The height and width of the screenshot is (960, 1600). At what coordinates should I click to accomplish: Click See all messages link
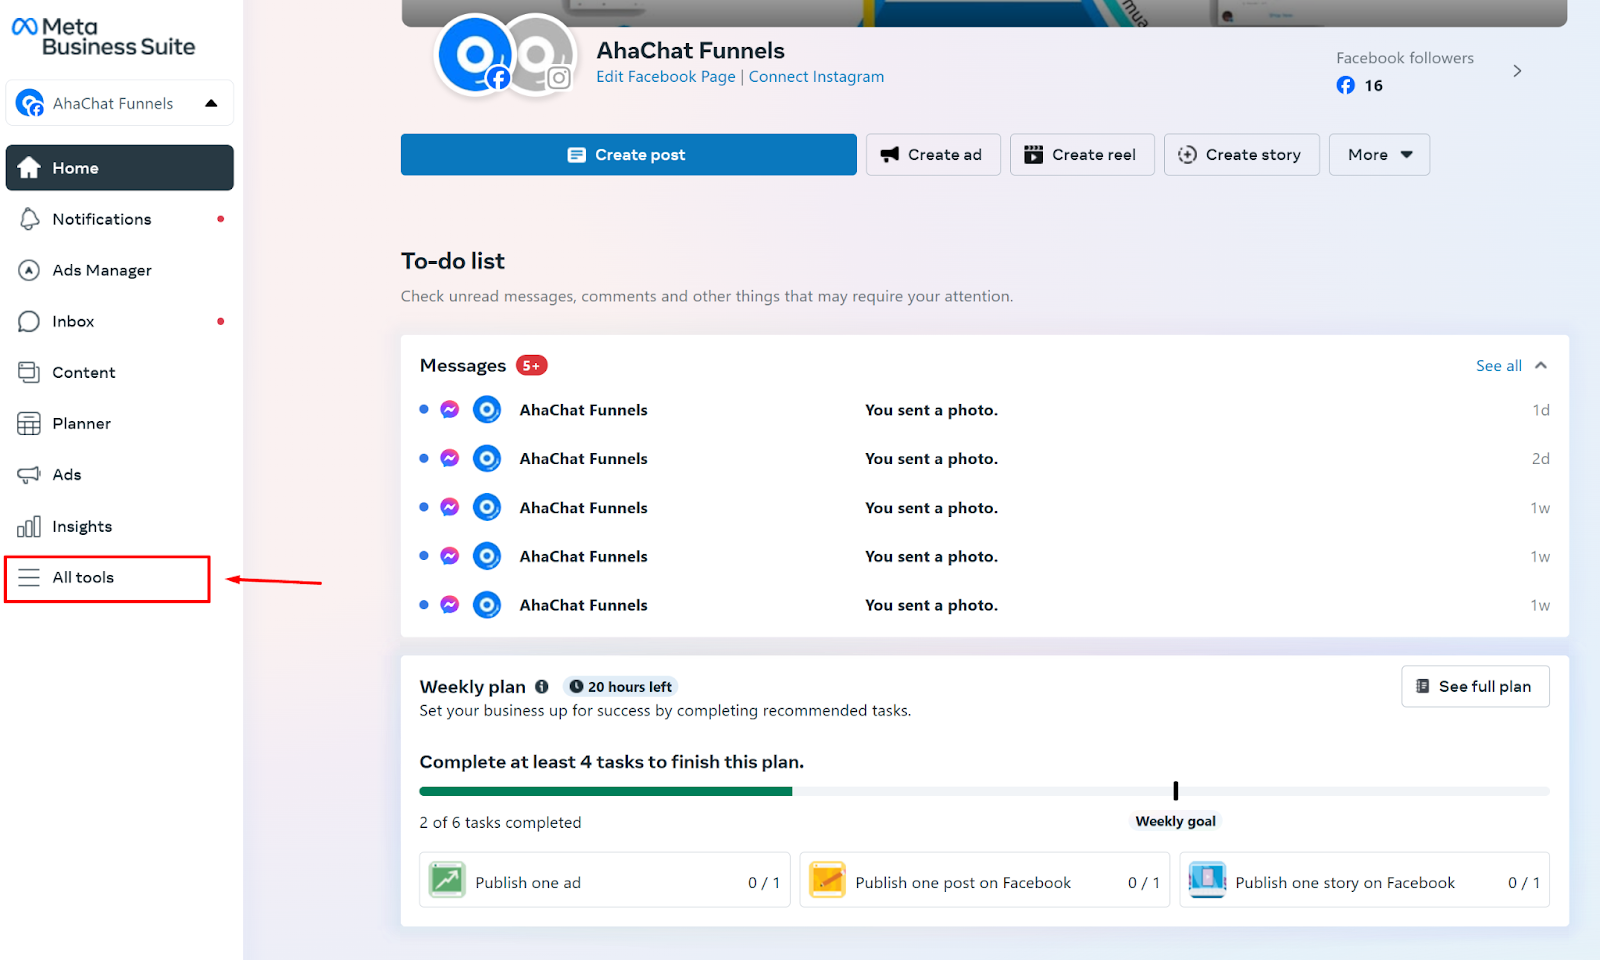[x=1499, y=366]
